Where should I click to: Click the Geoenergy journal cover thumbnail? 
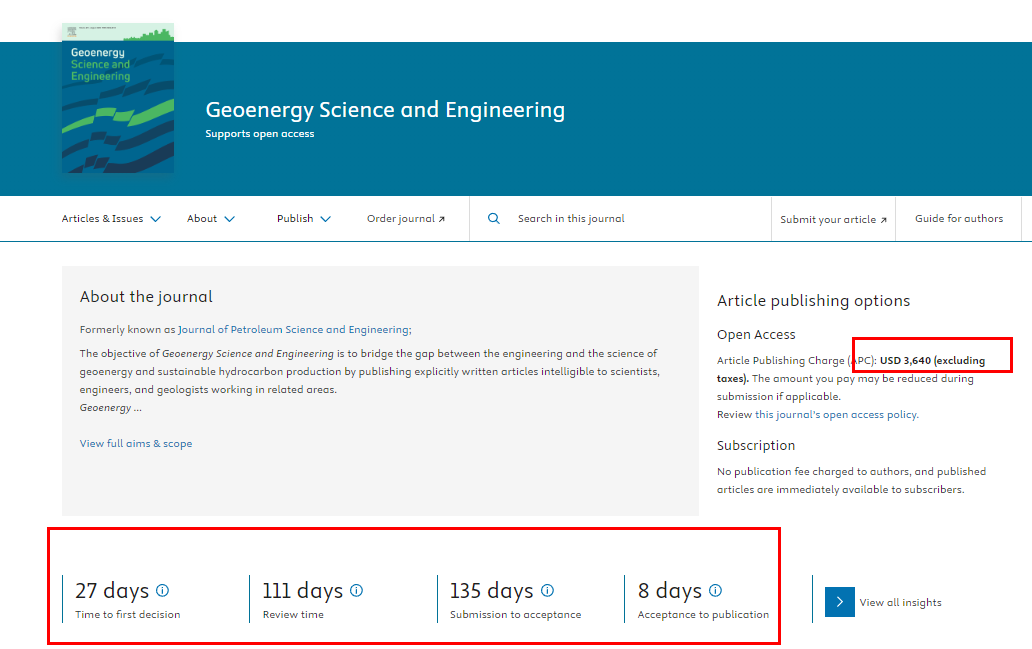click(117, 97)
